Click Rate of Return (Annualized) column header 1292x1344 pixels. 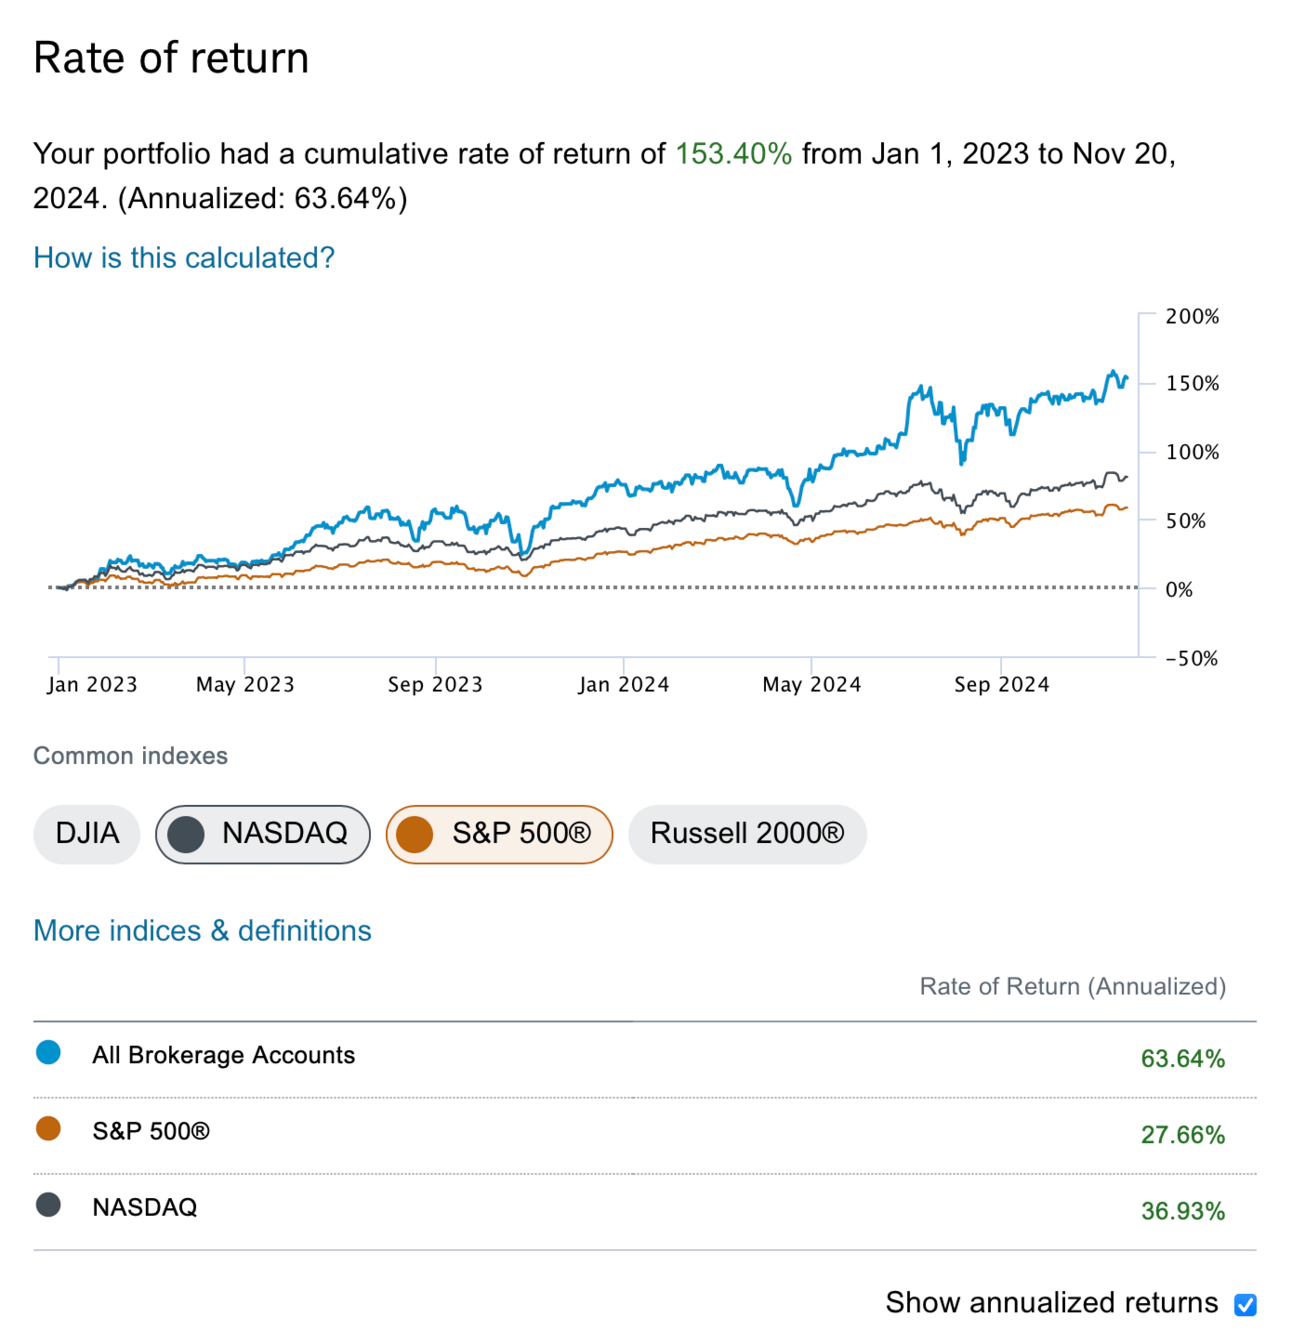[x=1072, y=987]
